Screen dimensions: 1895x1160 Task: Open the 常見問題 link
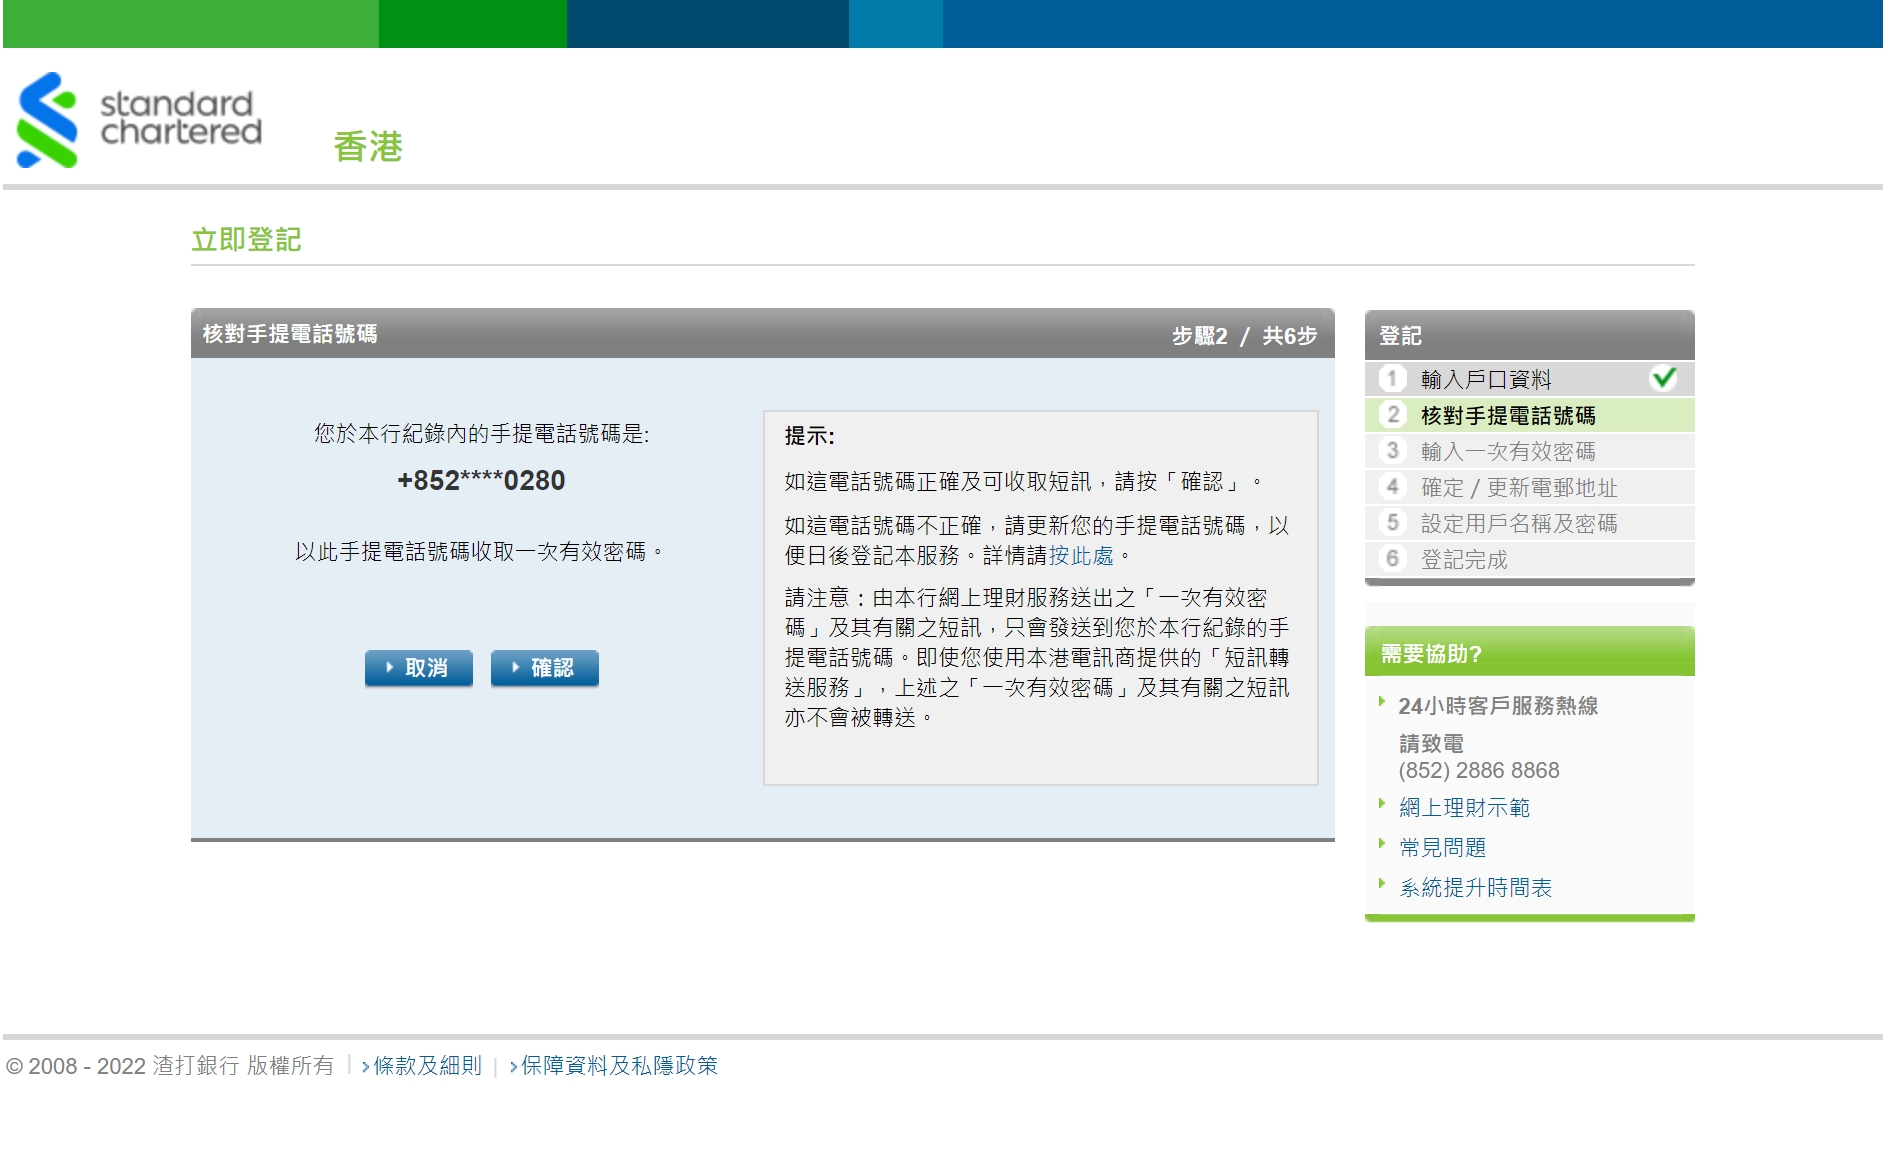click(1442, 848)
